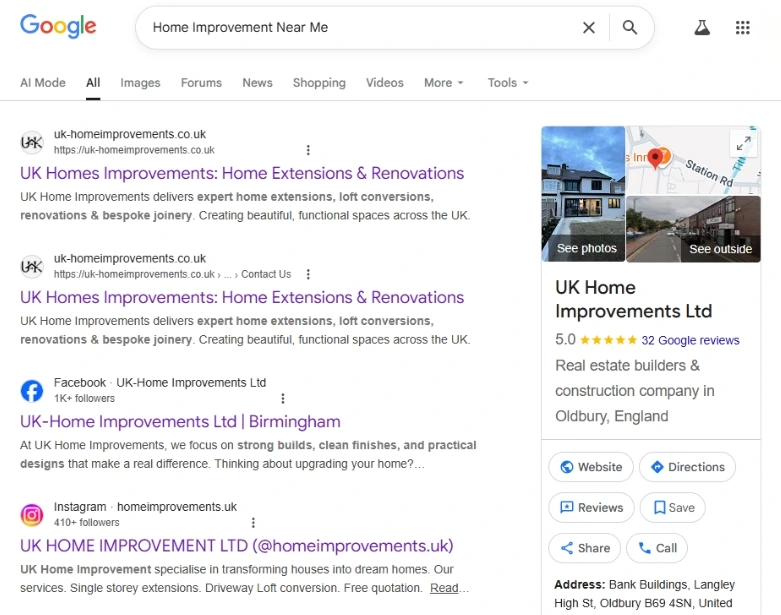Open Search Labs flask icon
The height and width of the screenshot is (615, 781).
(702, 28)
